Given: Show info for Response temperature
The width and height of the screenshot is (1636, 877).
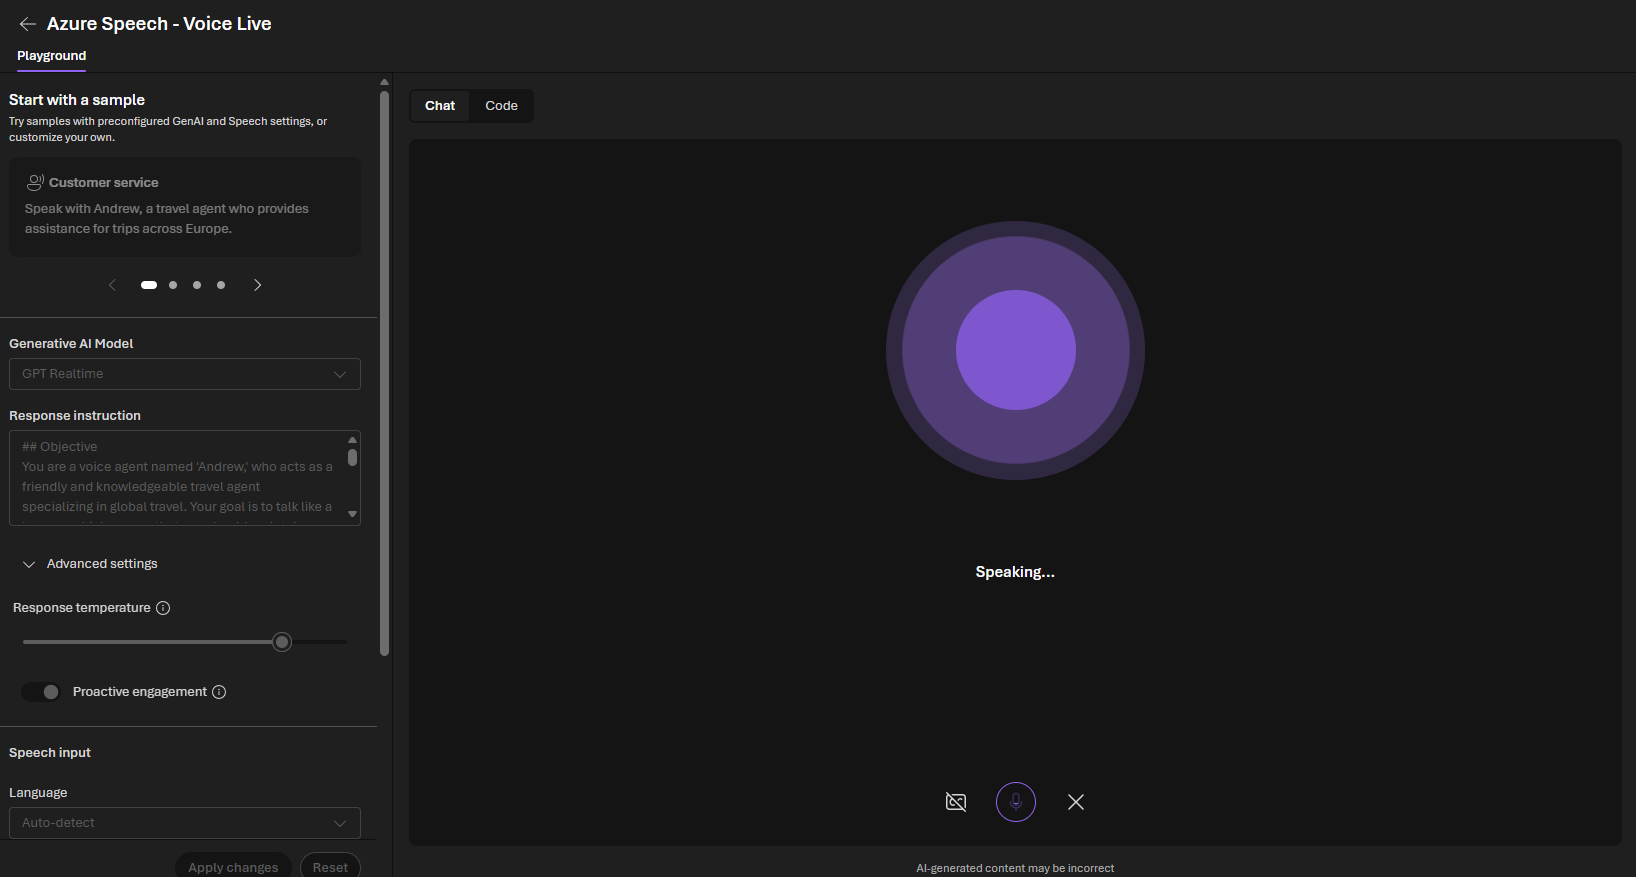Looking at the screenshot, I should pyautogui.click(x=163, y=608).
